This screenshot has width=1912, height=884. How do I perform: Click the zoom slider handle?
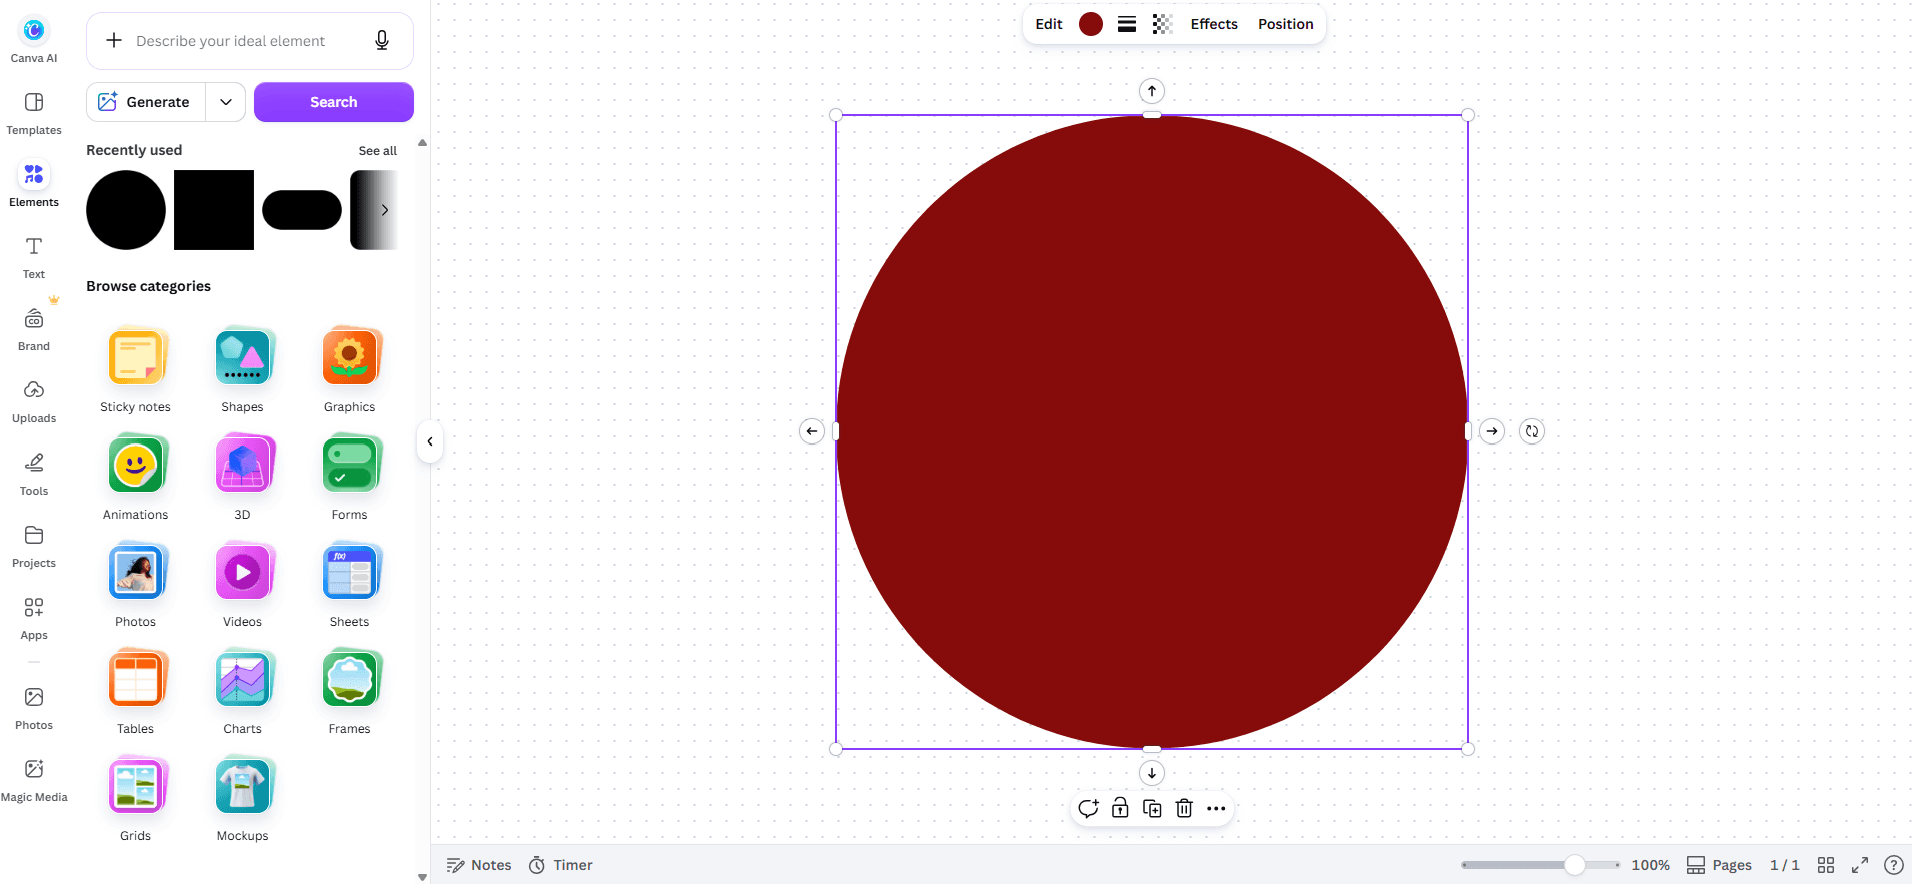(1575, 865)
